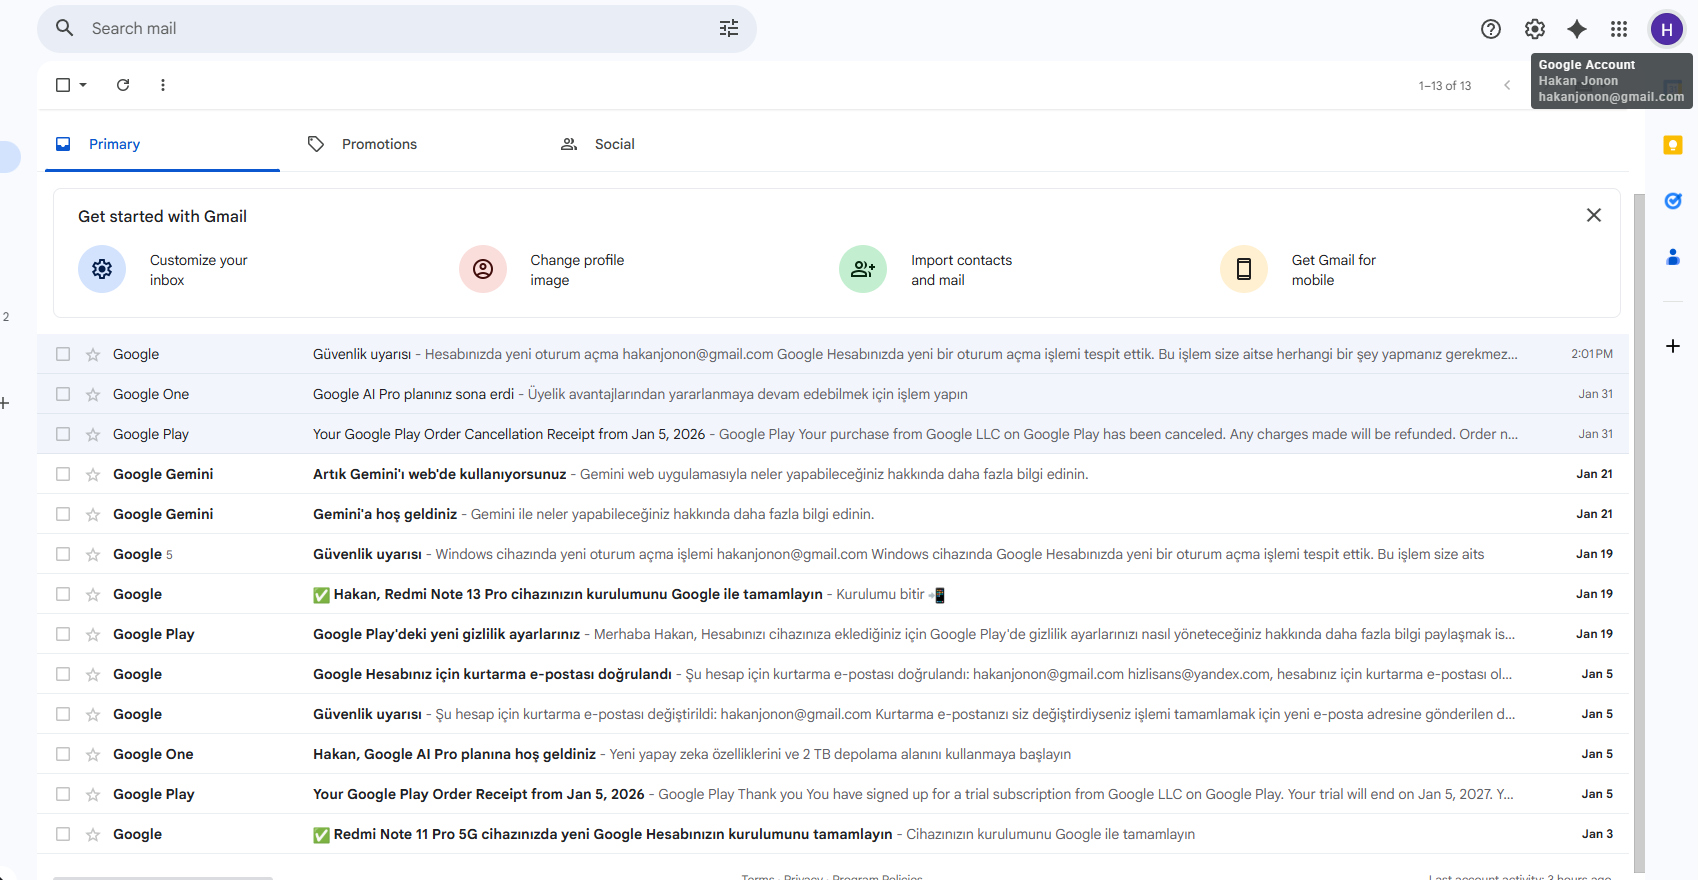
Task: Star the Redmi Note 13 Pro setup email
Action: (93, 594)
